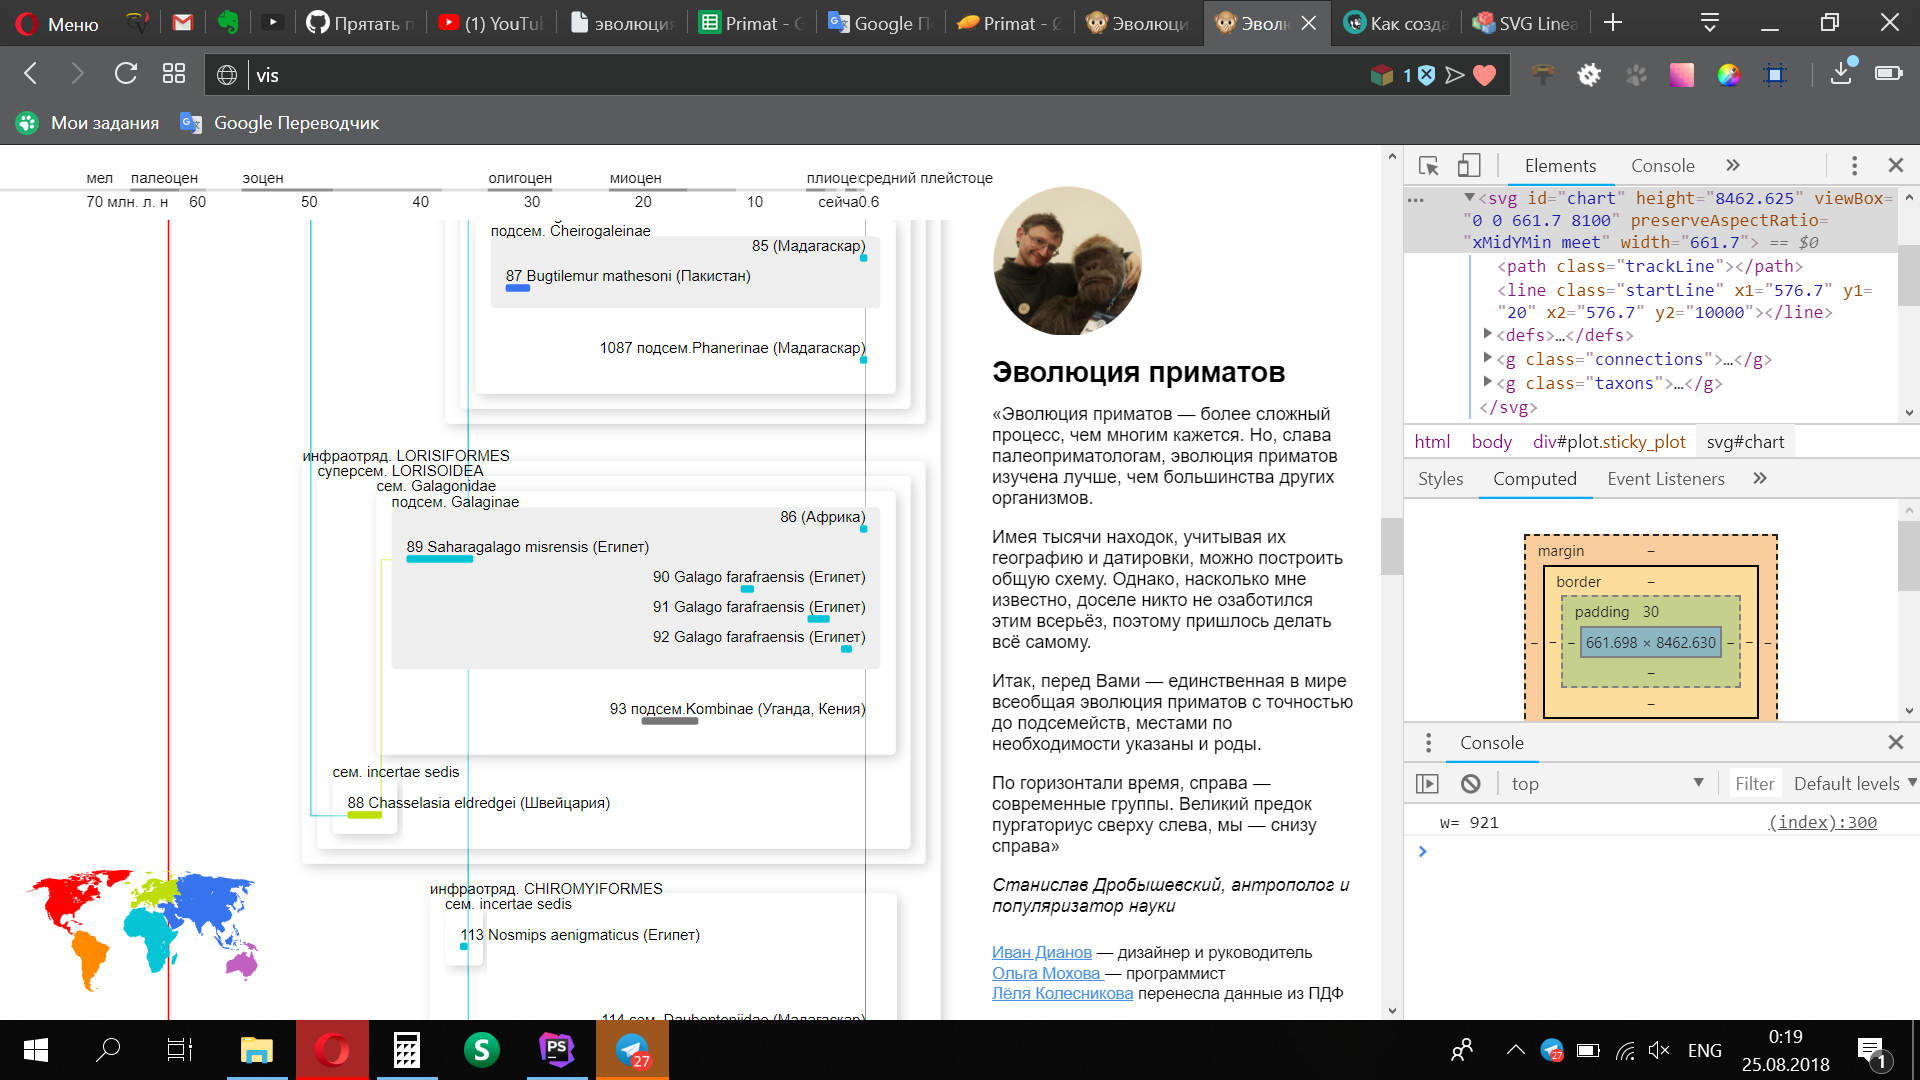The height and width of the screenshot is (1080, 1920).
Task: Expand the g class connections node
Action: (x=1488, y=359)
